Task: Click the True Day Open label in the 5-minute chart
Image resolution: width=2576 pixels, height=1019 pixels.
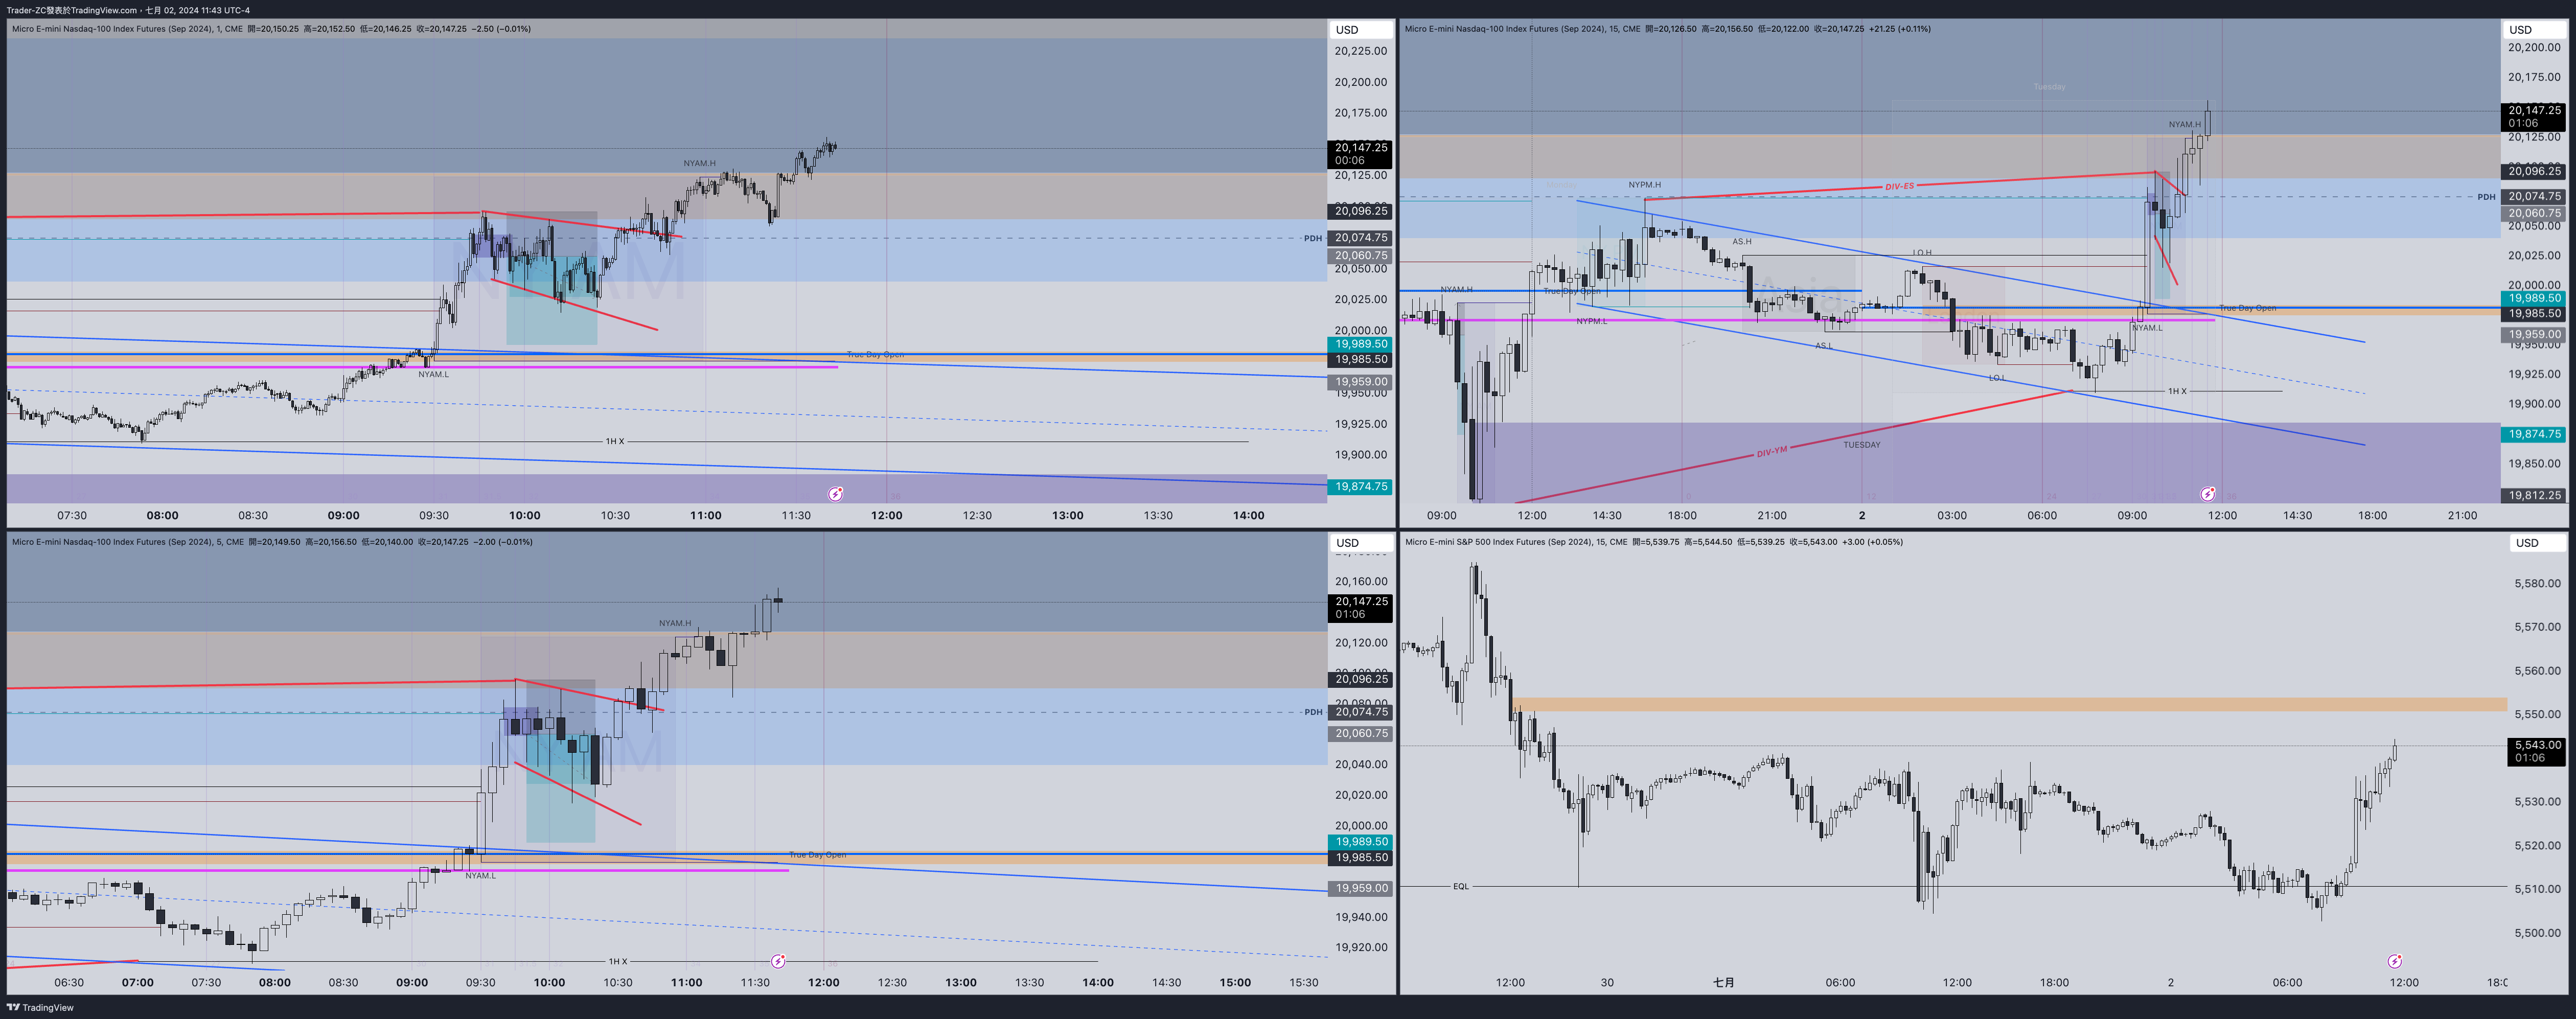Action: pyautogui.click(x=817, y=855)
